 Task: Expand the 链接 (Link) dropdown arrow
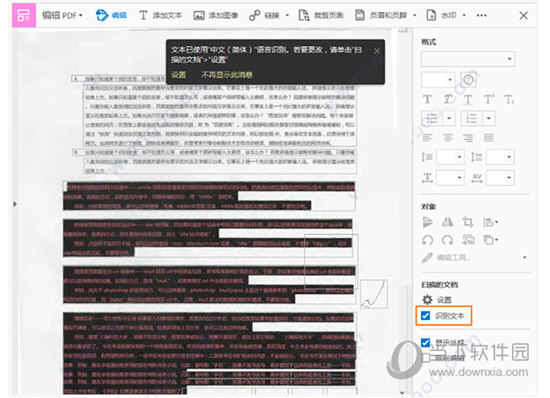coord(287,15)
